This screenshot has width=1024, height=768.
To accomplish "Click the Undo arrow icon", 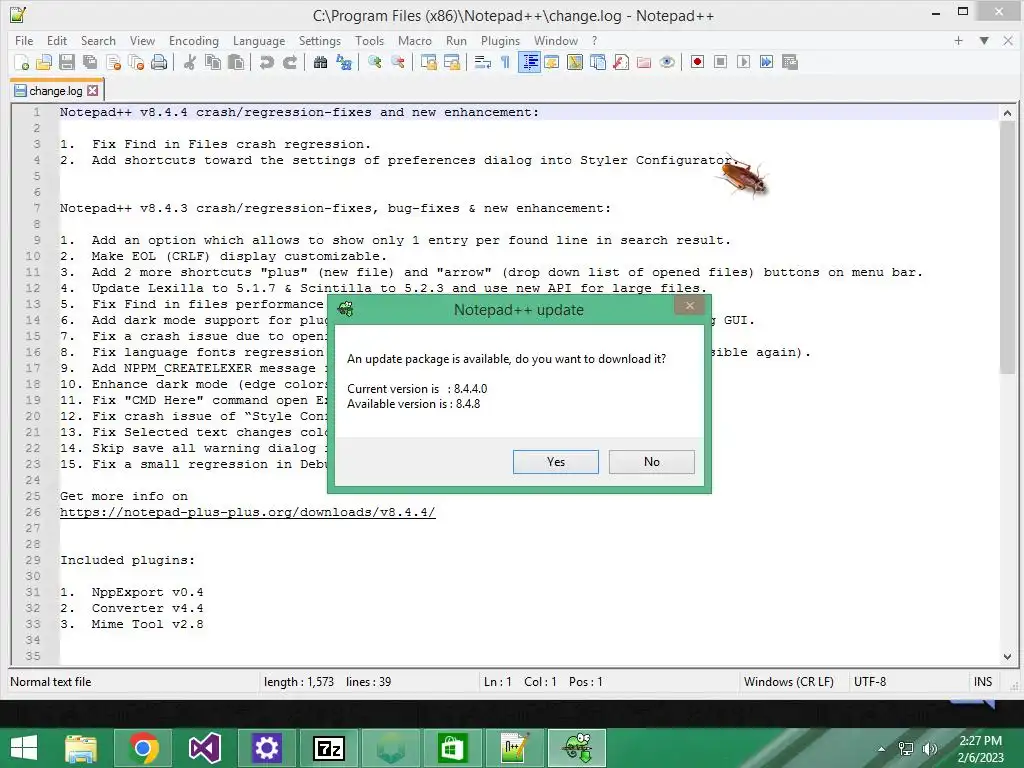I will click(x=266, y=63).
